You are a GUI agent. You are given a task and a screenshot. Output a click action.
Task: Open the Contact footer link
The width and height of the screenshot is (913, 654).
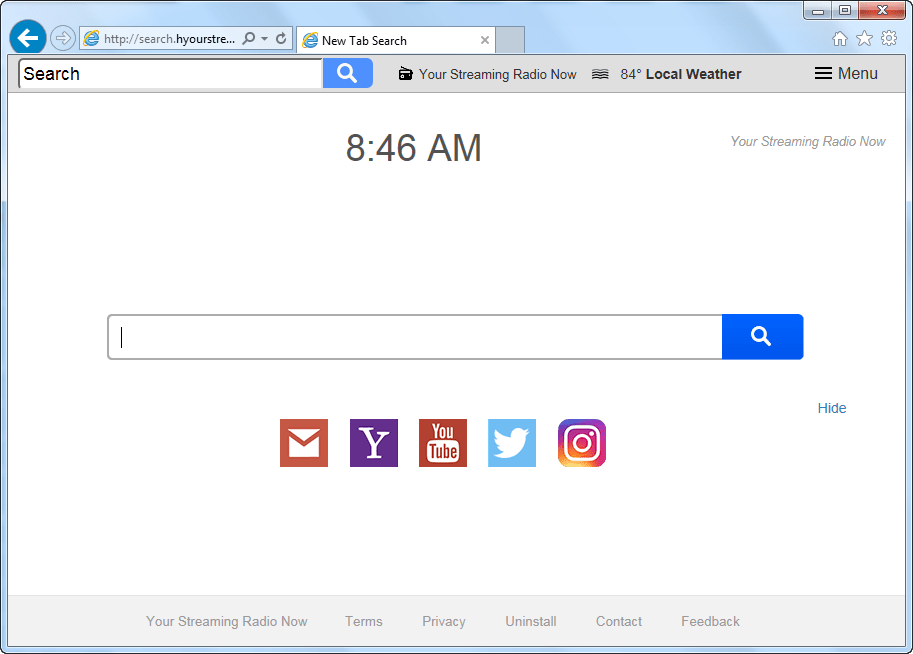618,621
